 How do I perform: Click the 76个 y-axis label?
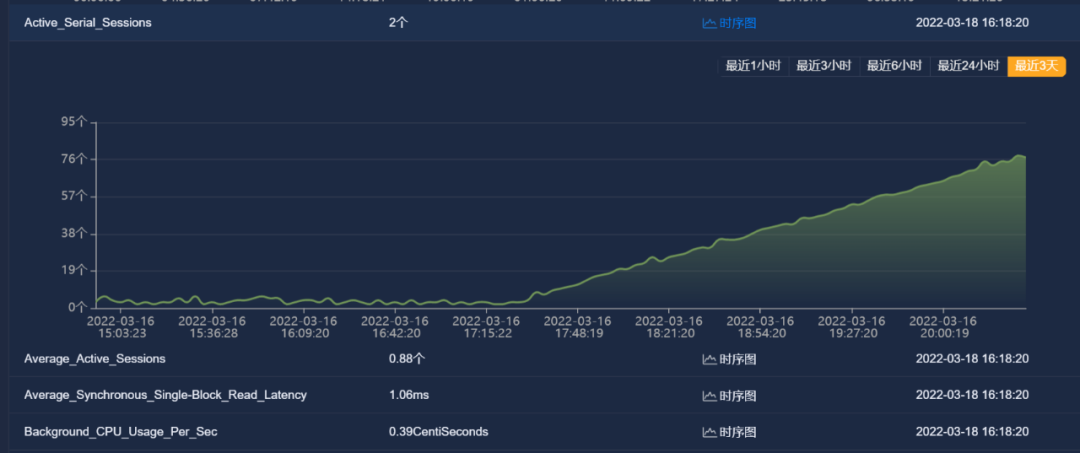point(74,159)
